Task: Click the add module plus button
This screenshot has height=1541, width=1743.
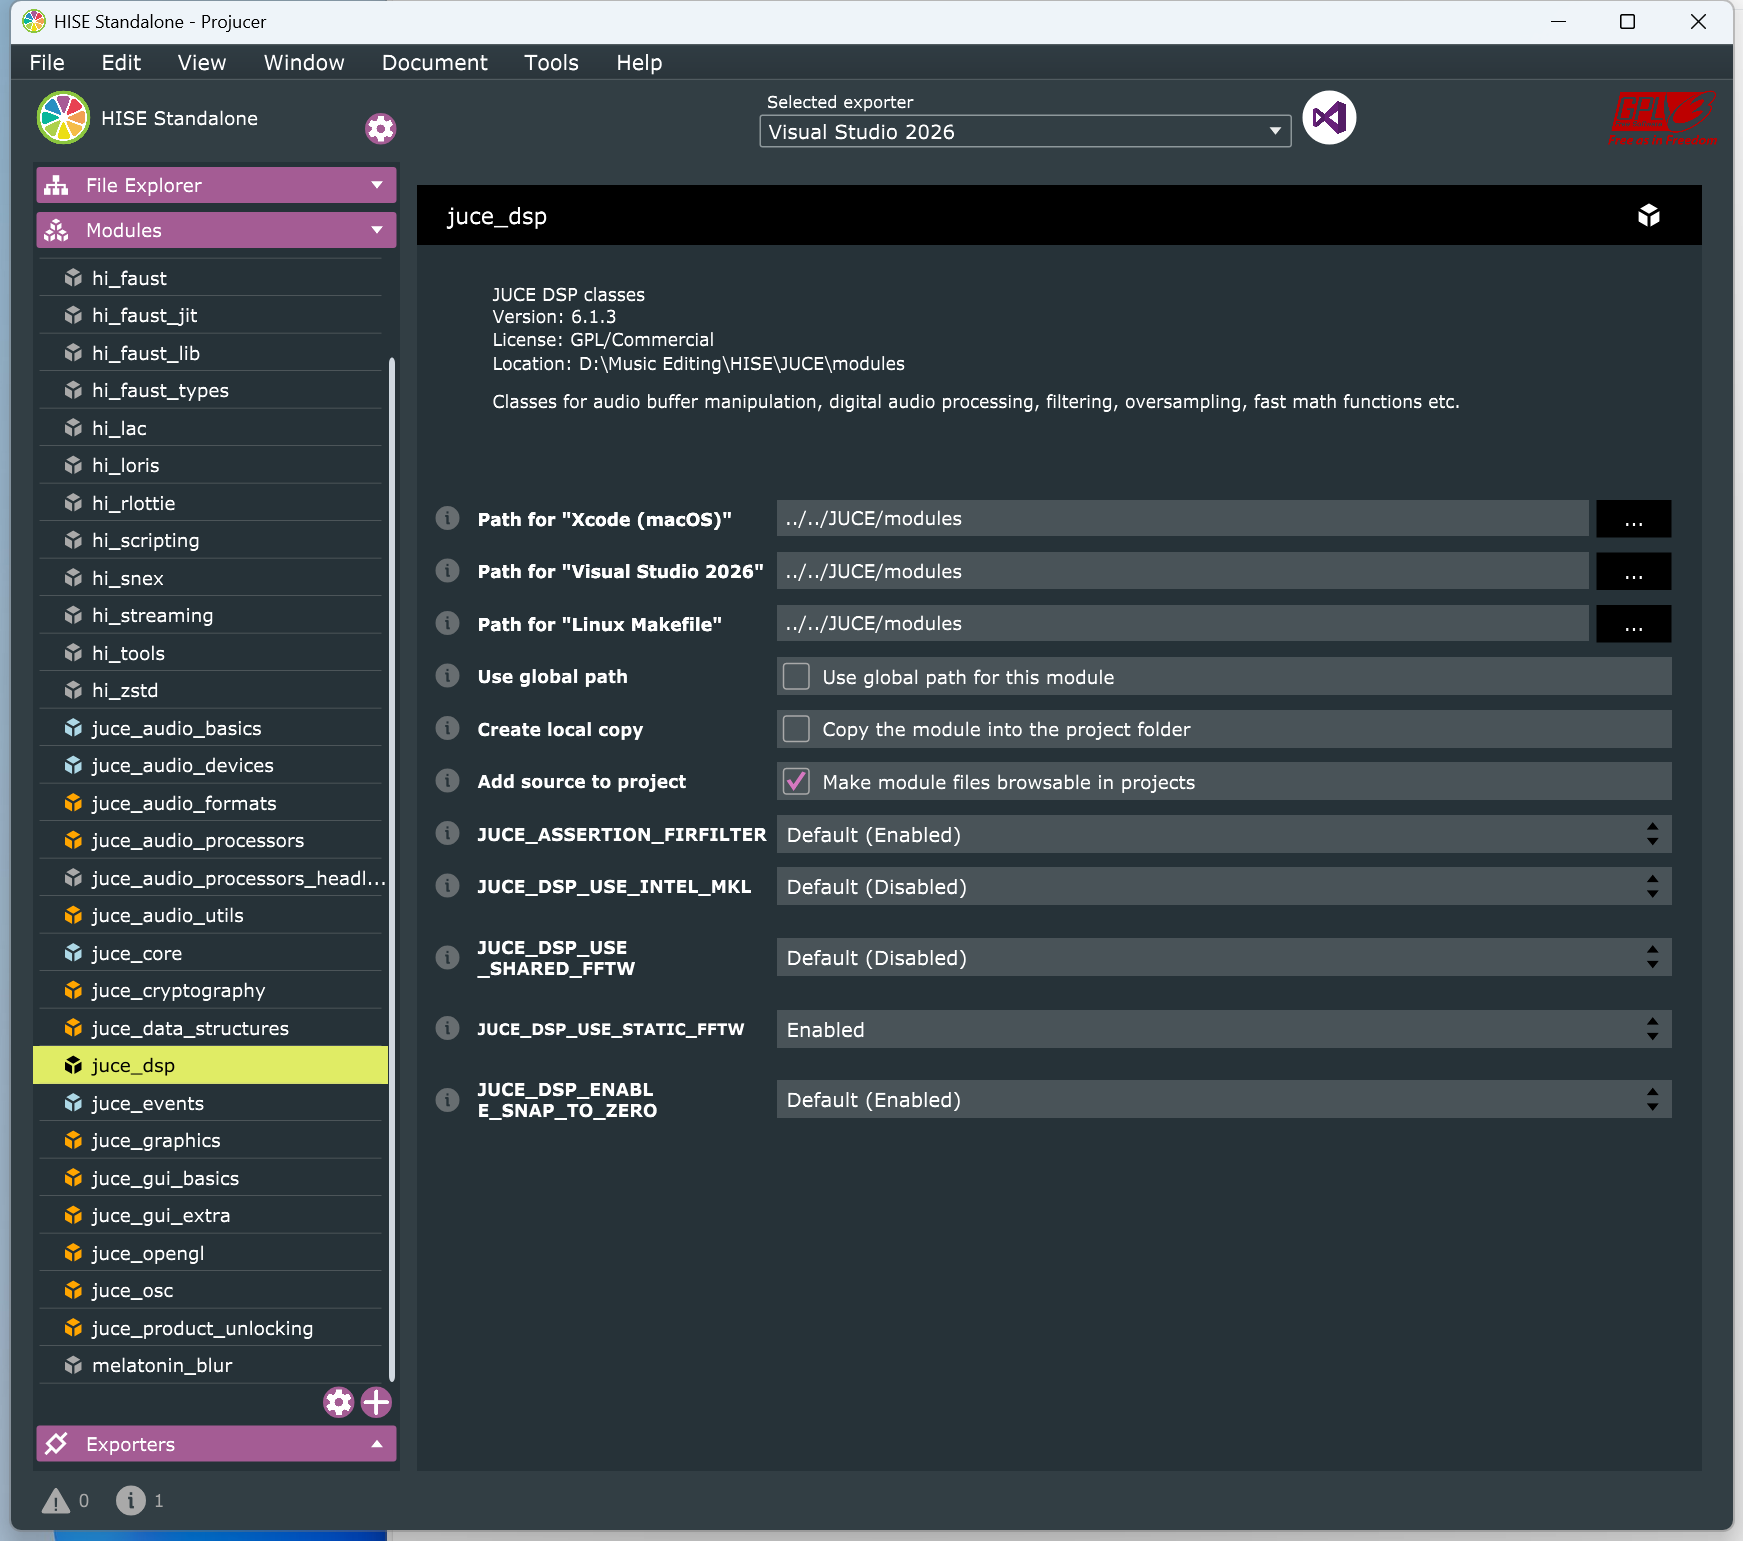Action: [376, 1402]
